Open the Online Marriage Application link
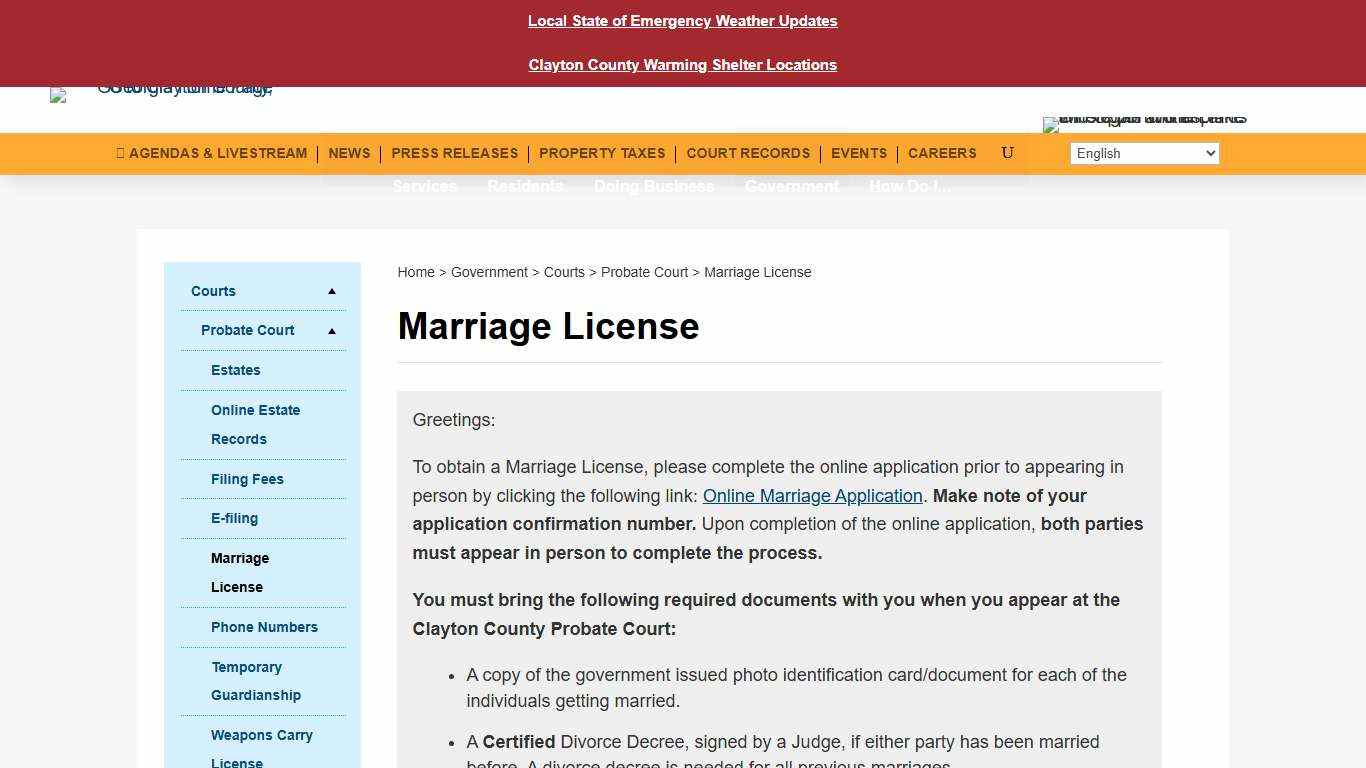This screenshot has height=768, width=1366. coord(812,496)
